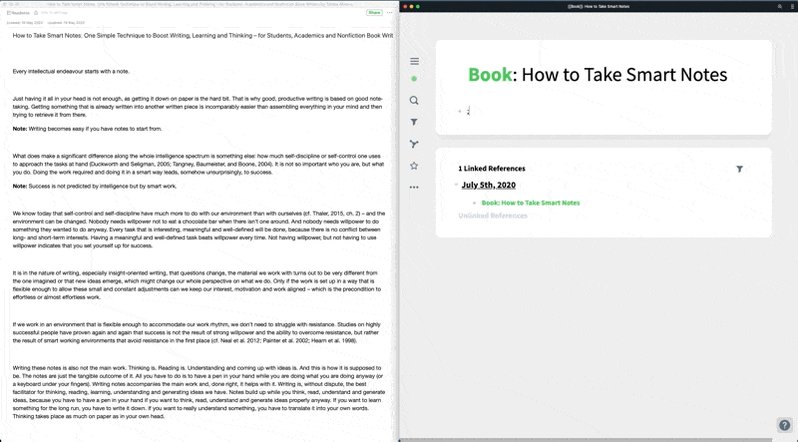Click the created date in Evernote header
The width and height of the screenshot is (798, 442).
pyautogui.click(x=25, y=23)
